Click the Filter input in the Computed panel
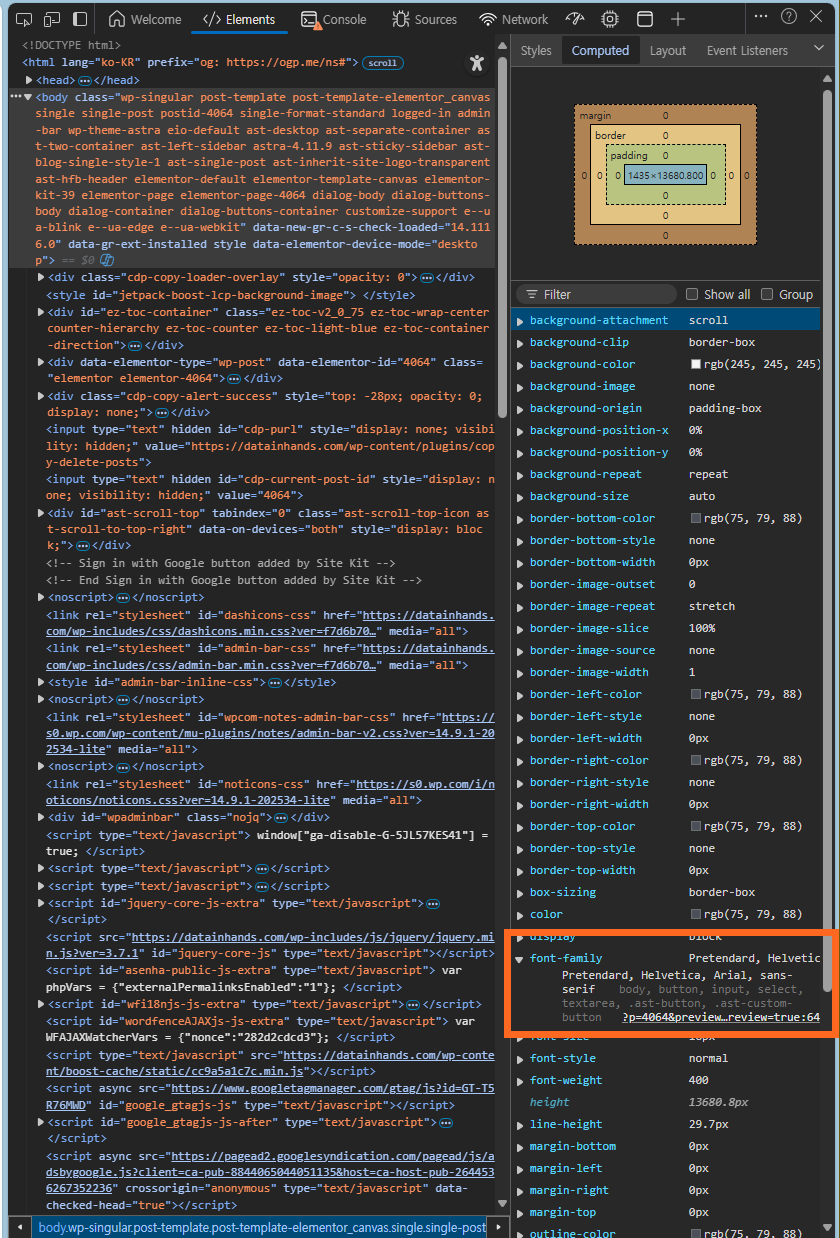840x1238 pixels. tap(595, 294)
